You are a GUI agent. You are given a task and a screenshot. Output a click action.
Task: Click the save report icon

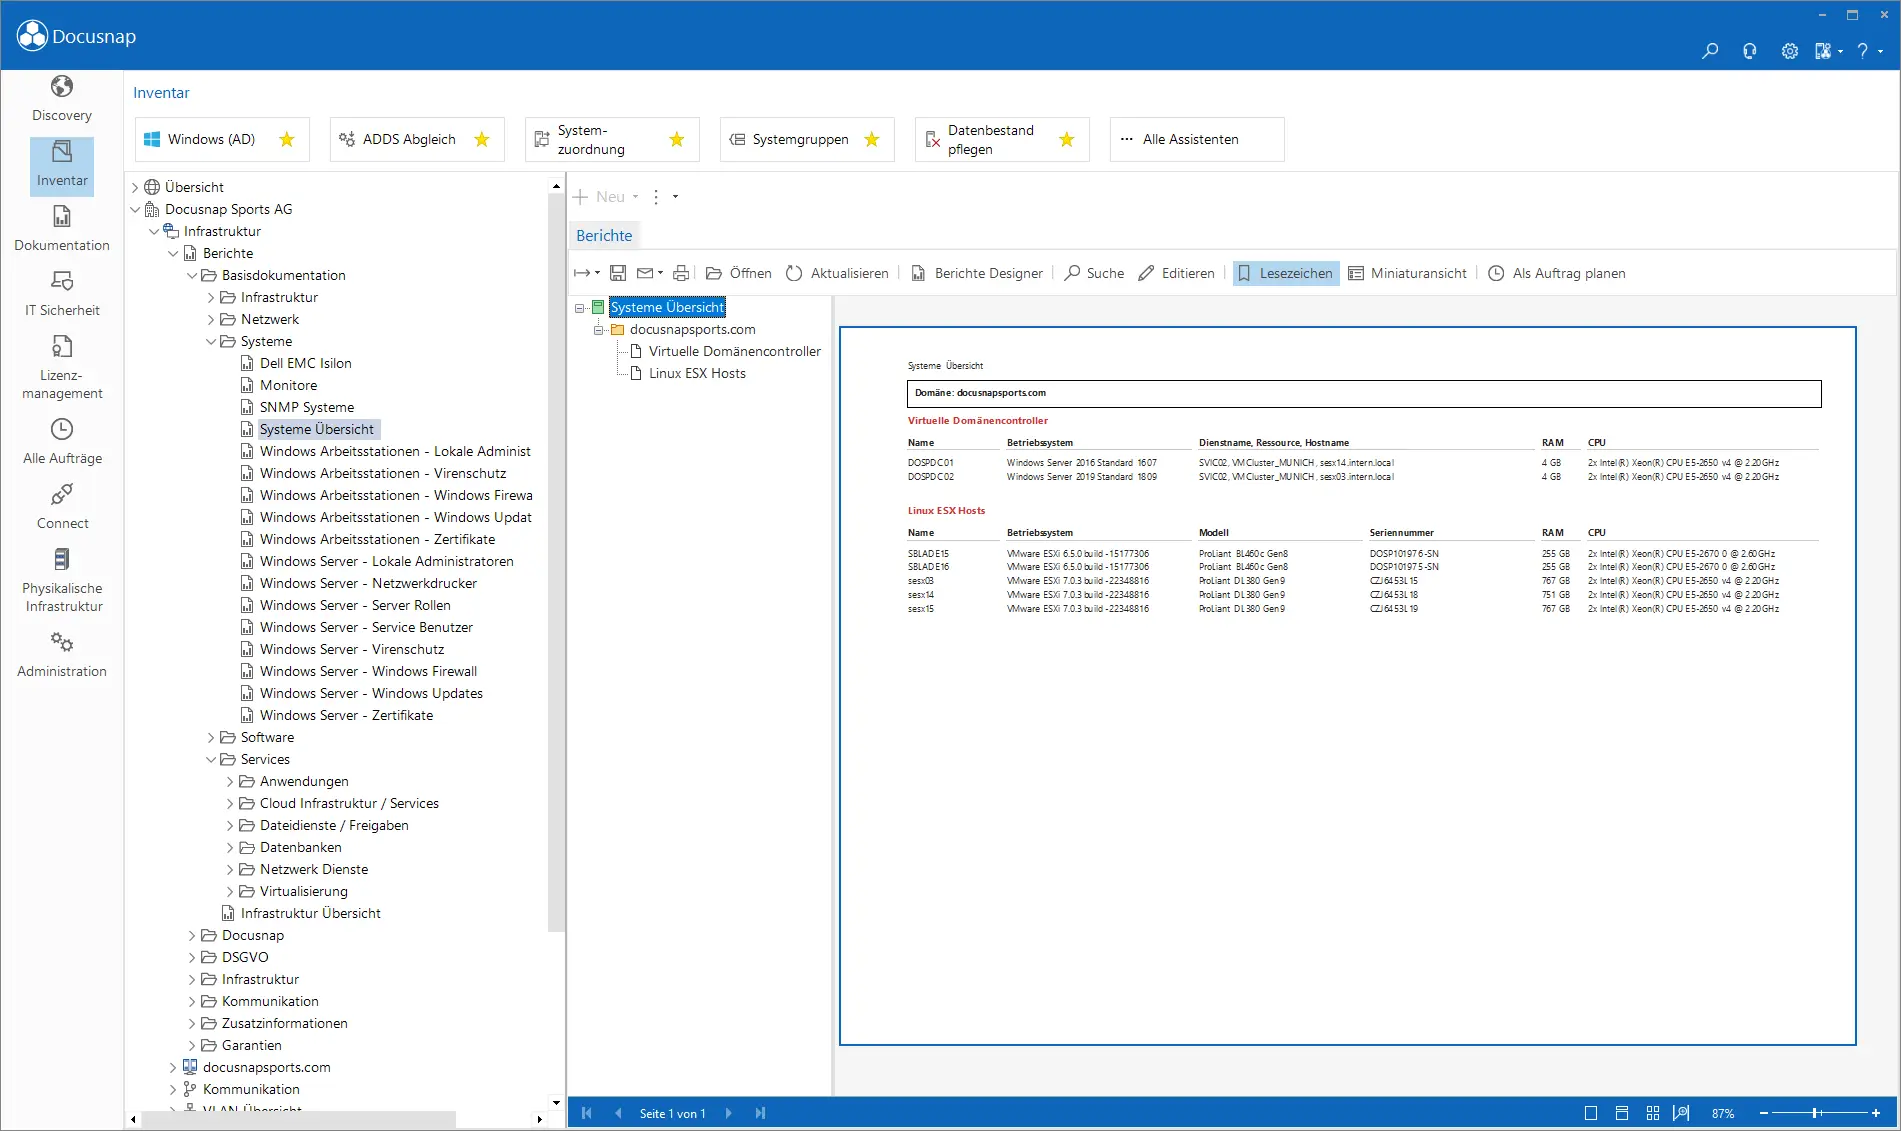click(x=618, y=273)
